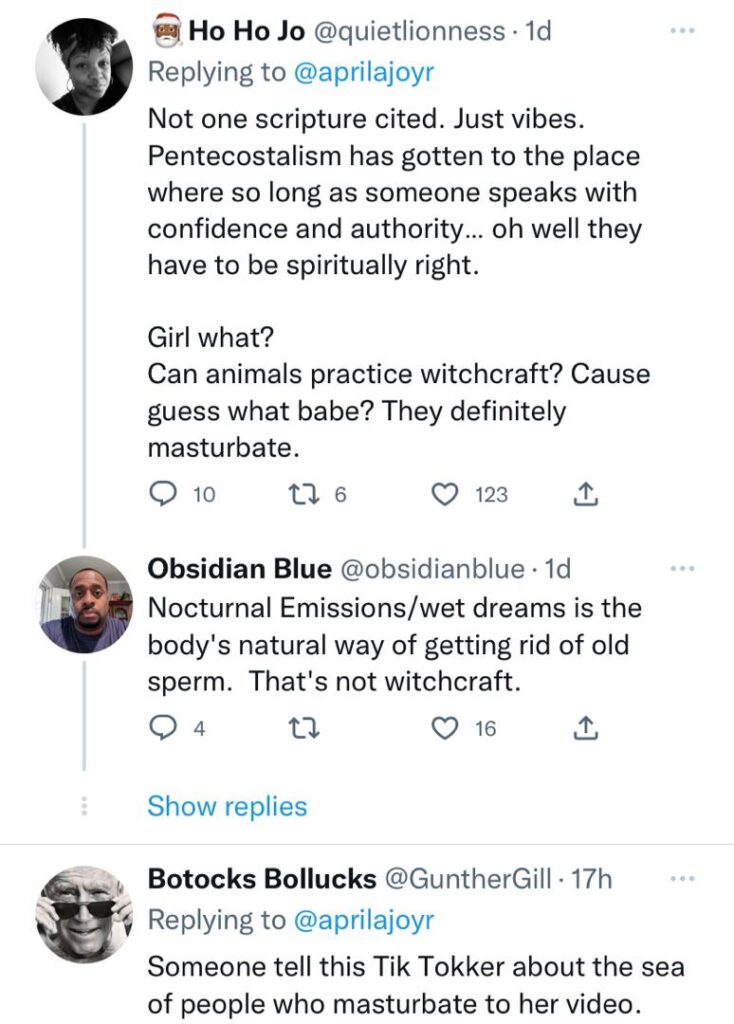Open more options on Obsidian Blue's tweet
Viewport: 734px width, 1024px height.
click(683, 569)
